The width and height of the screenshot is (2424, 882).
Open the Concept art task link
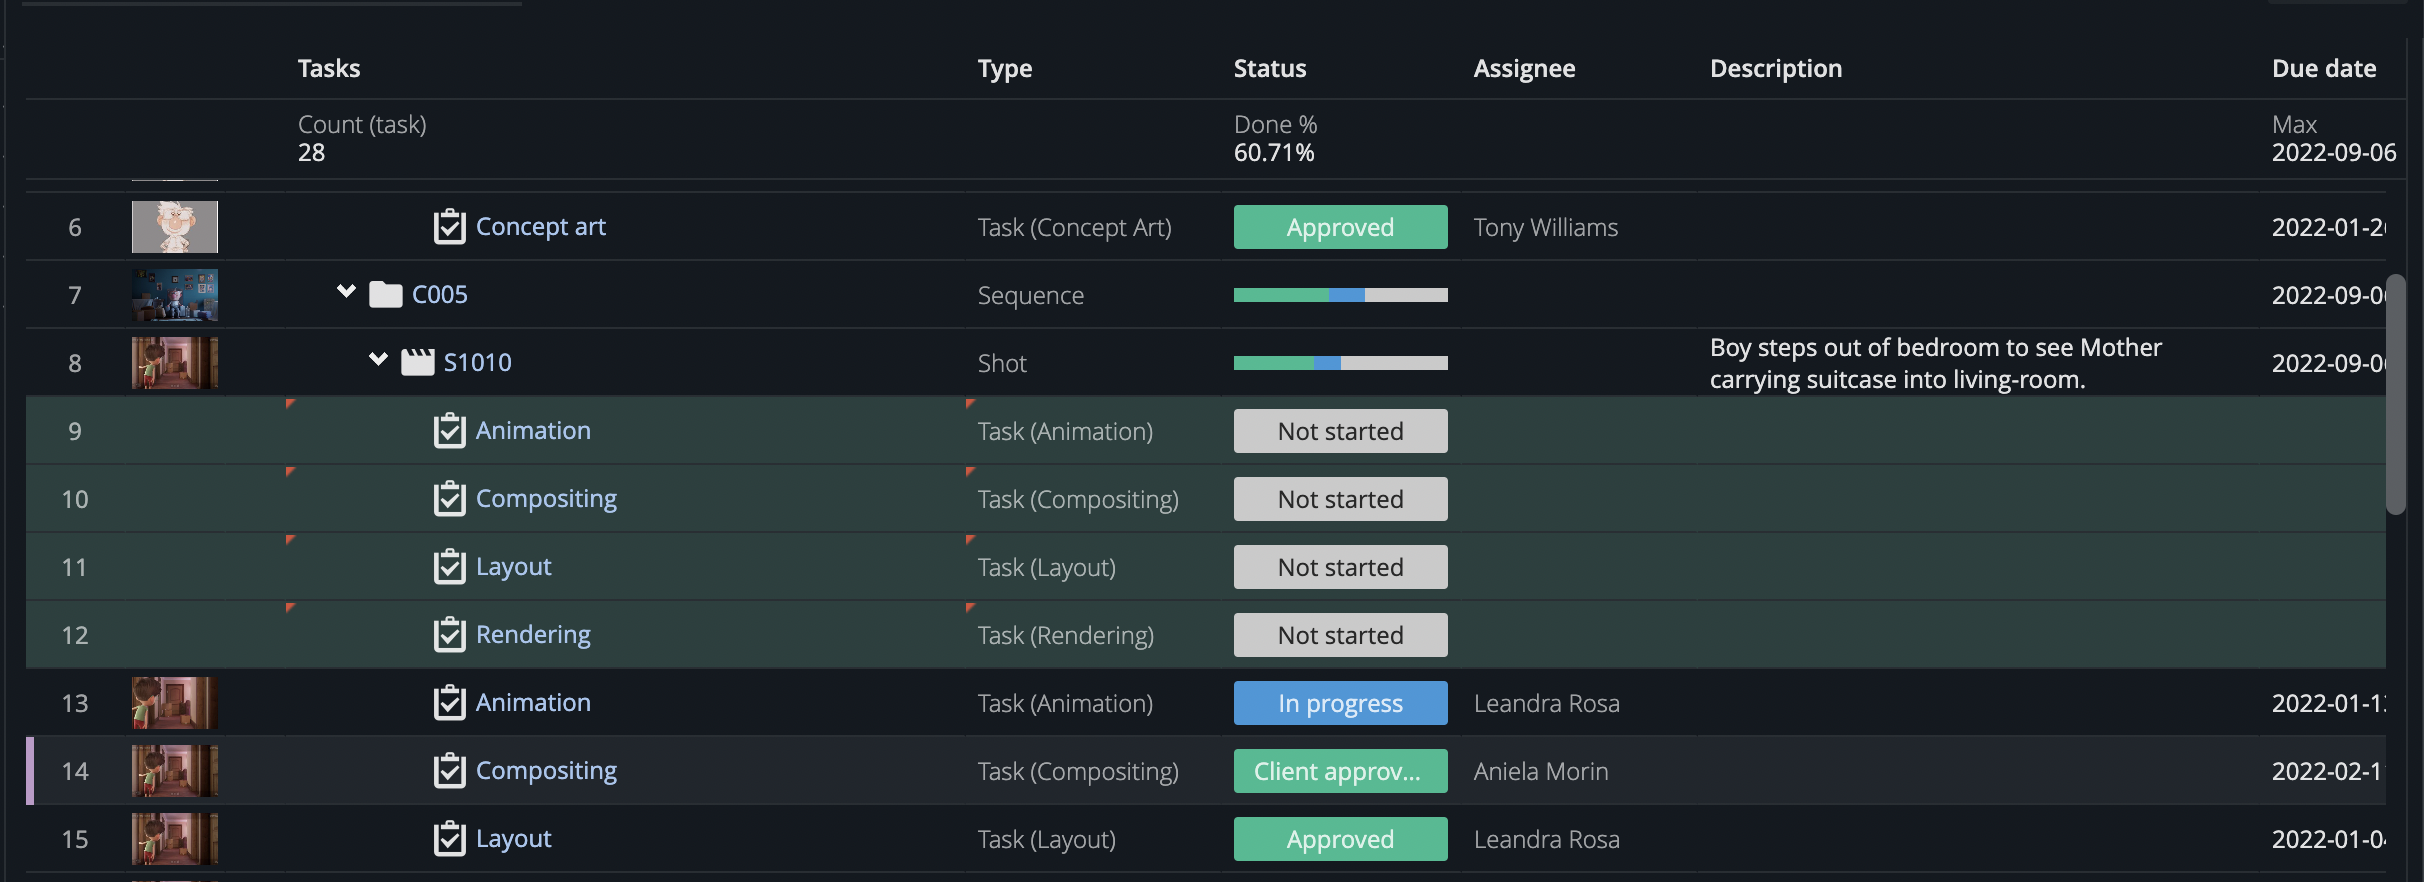click(540, 227)
